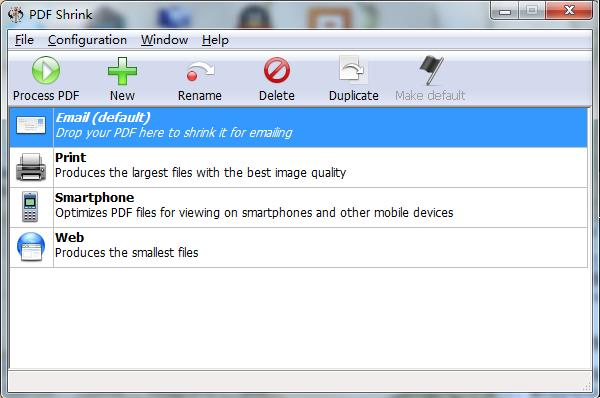Click 'Produces the smallest files' description
This screenshot has height=398, width=600.
click(127, 253)
